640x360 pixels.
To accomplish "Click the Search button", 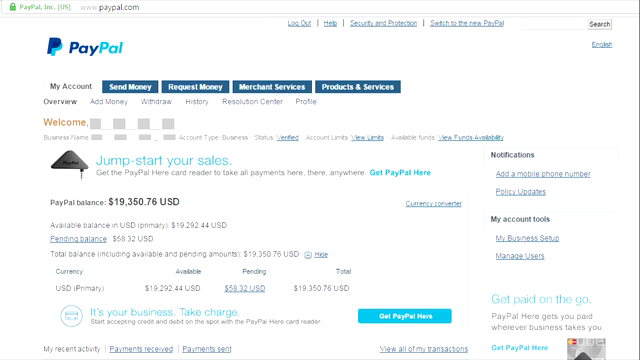I will coord(599,24).
